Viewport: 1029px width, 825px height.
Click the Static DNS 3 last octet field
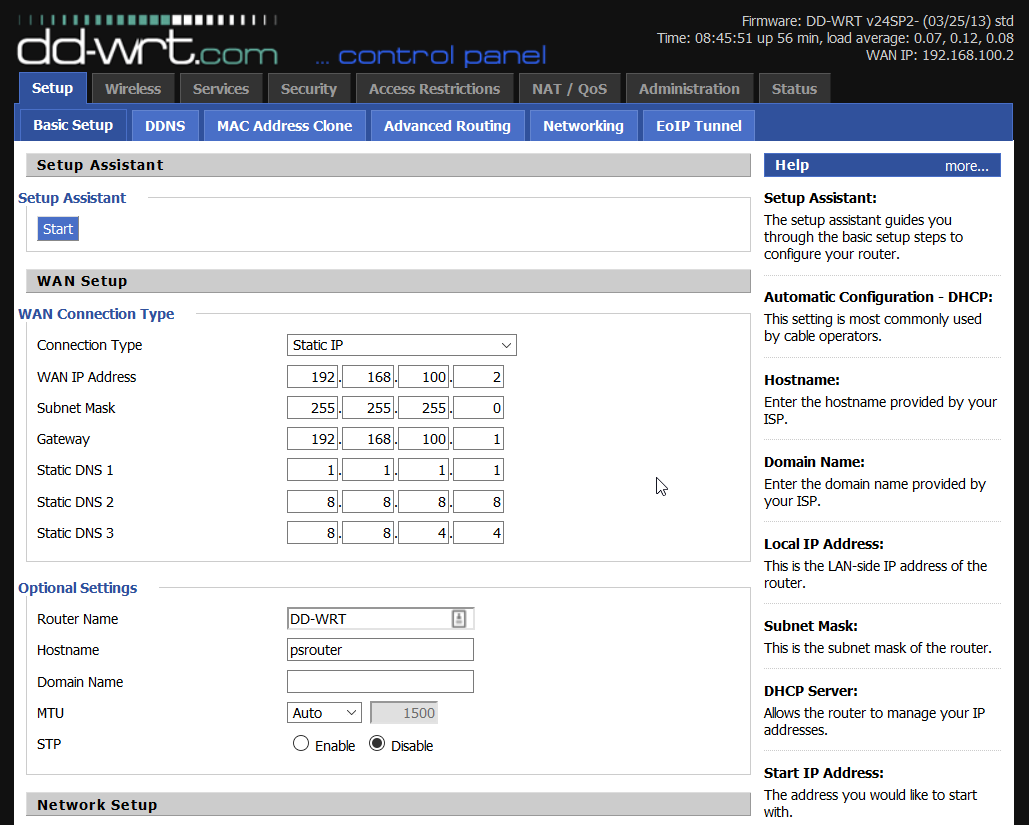click(478, 532)
